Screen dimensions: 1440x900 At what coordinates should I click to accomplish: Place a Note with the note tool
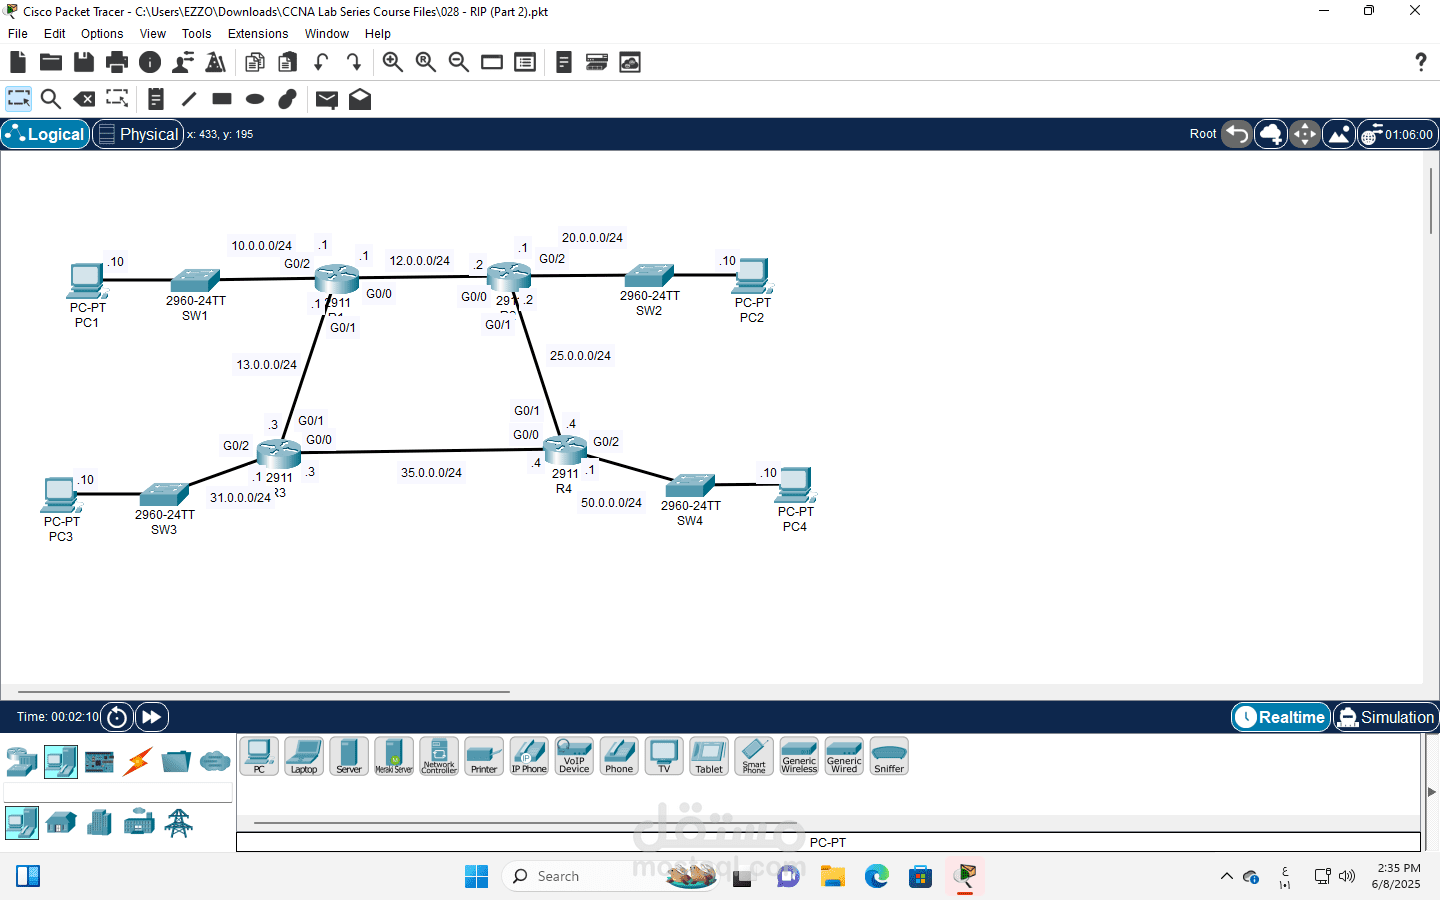[x=156, y=99]
